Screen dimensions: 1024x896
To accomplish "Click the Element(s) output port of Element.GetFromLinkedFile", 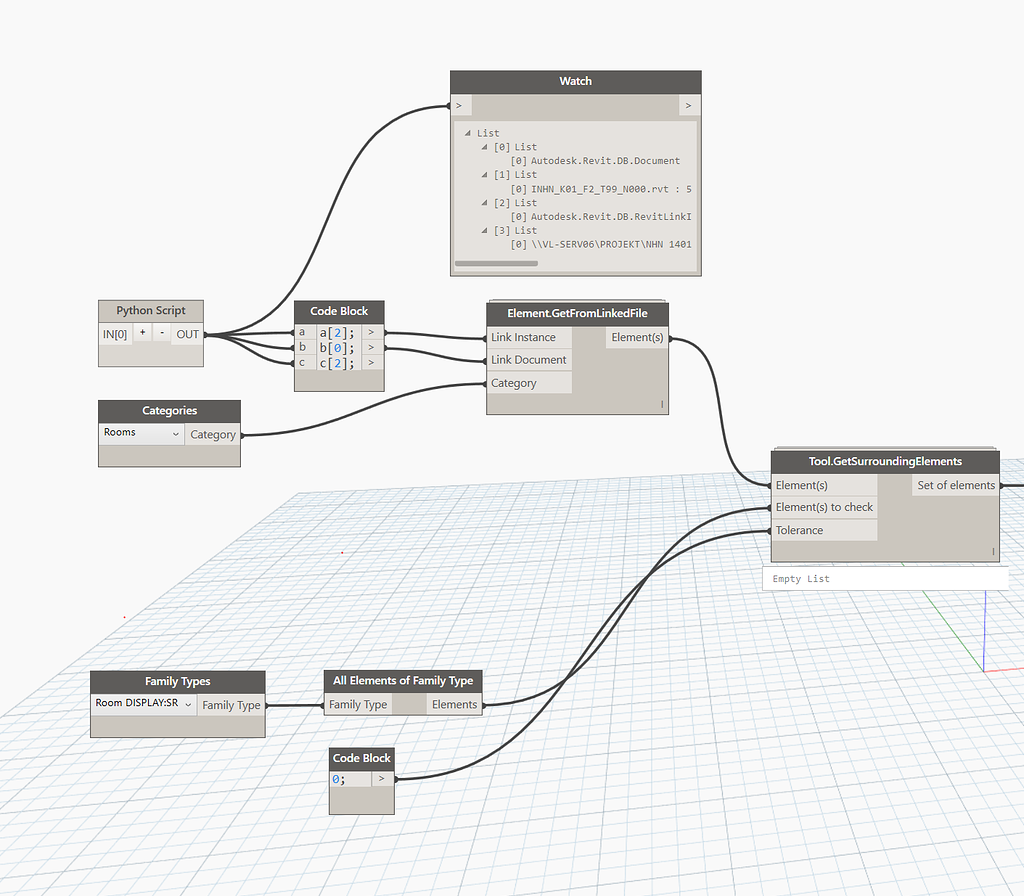I will click(x=637, y=337).
